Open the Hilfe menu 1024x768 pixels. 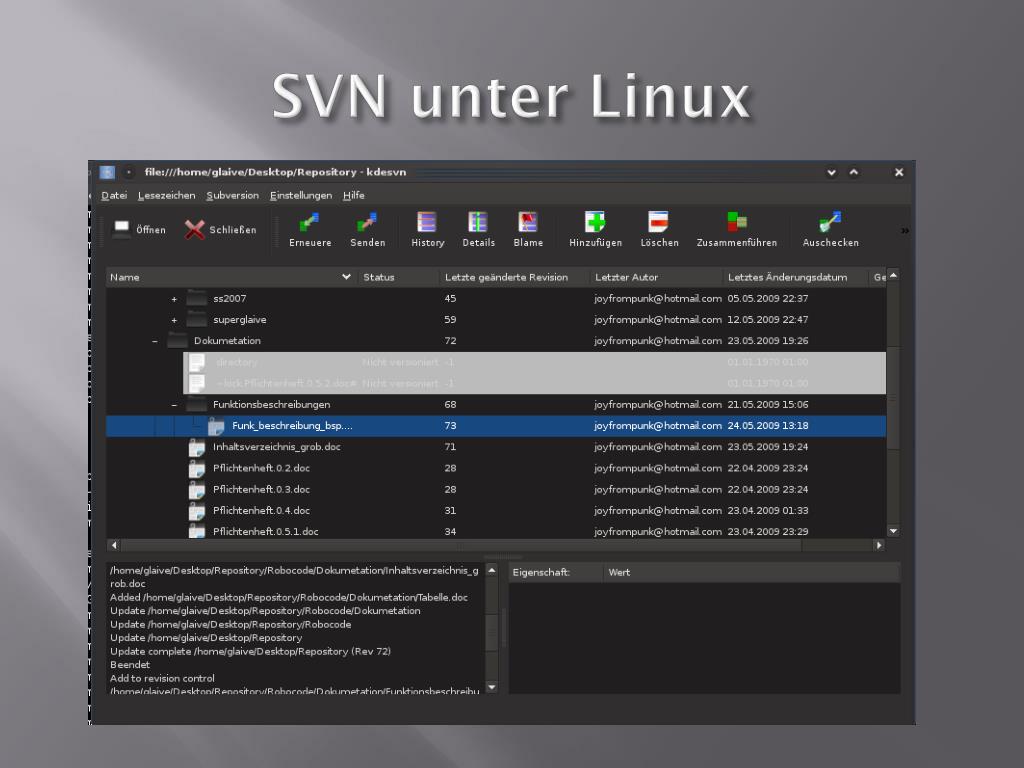click(353, 195)
